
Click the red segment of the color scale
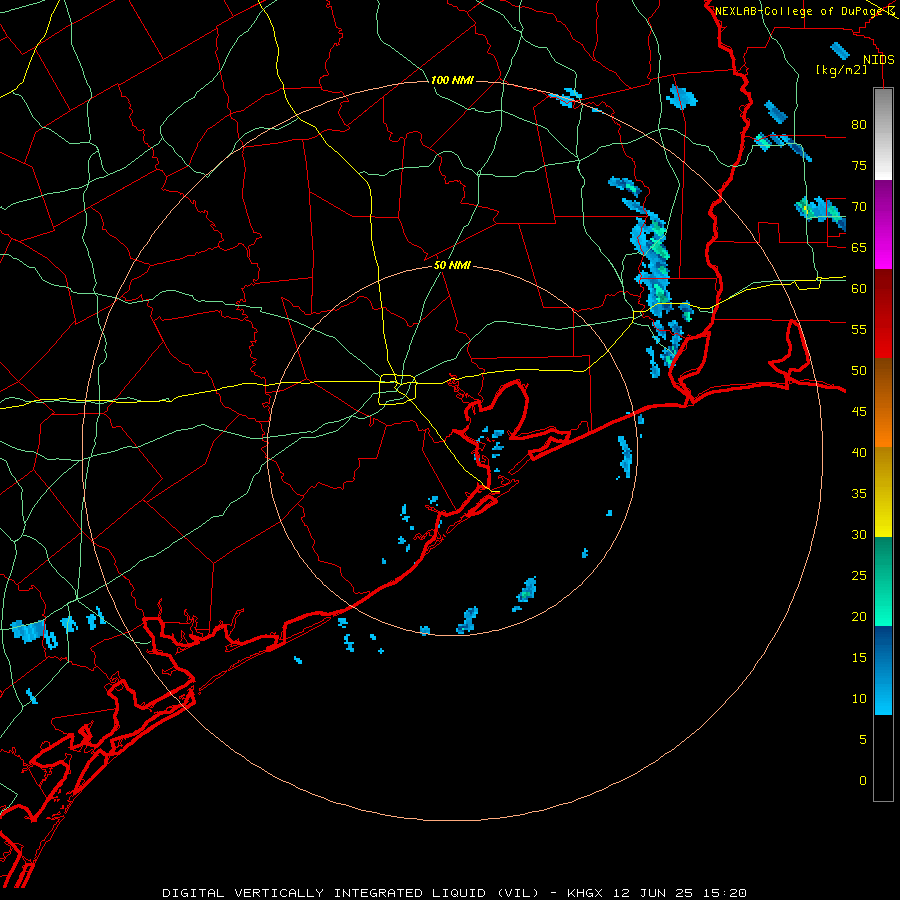883,314
